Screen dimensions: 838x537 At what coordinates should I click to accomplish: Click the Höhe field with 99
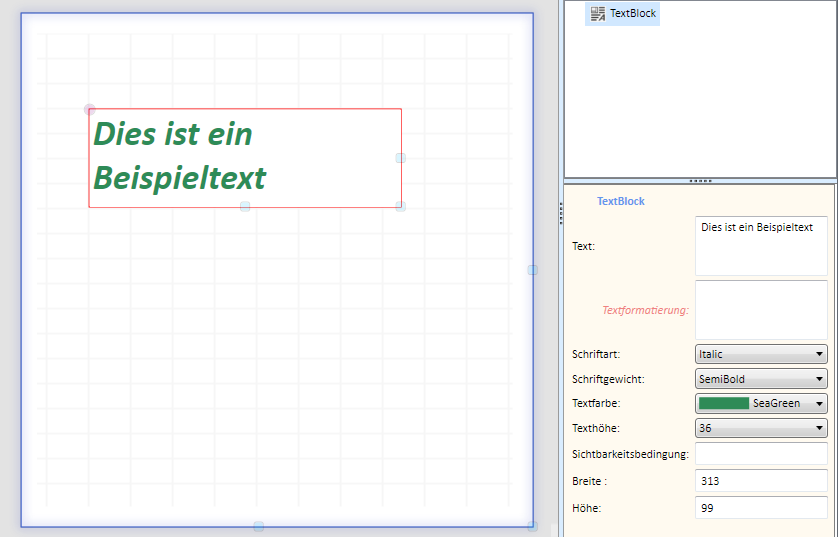[x=761, y=508]
